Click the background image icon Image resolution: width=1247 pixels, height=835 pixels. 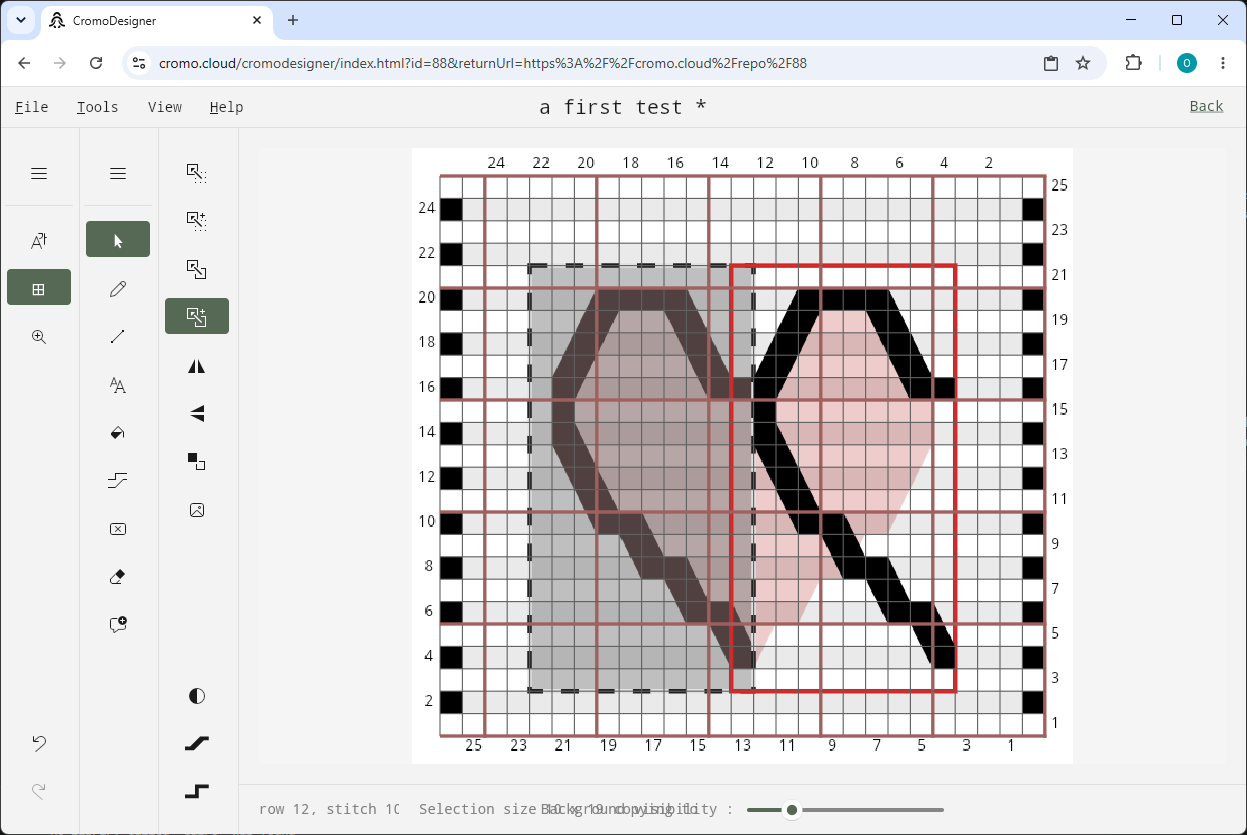click(197, 510)
